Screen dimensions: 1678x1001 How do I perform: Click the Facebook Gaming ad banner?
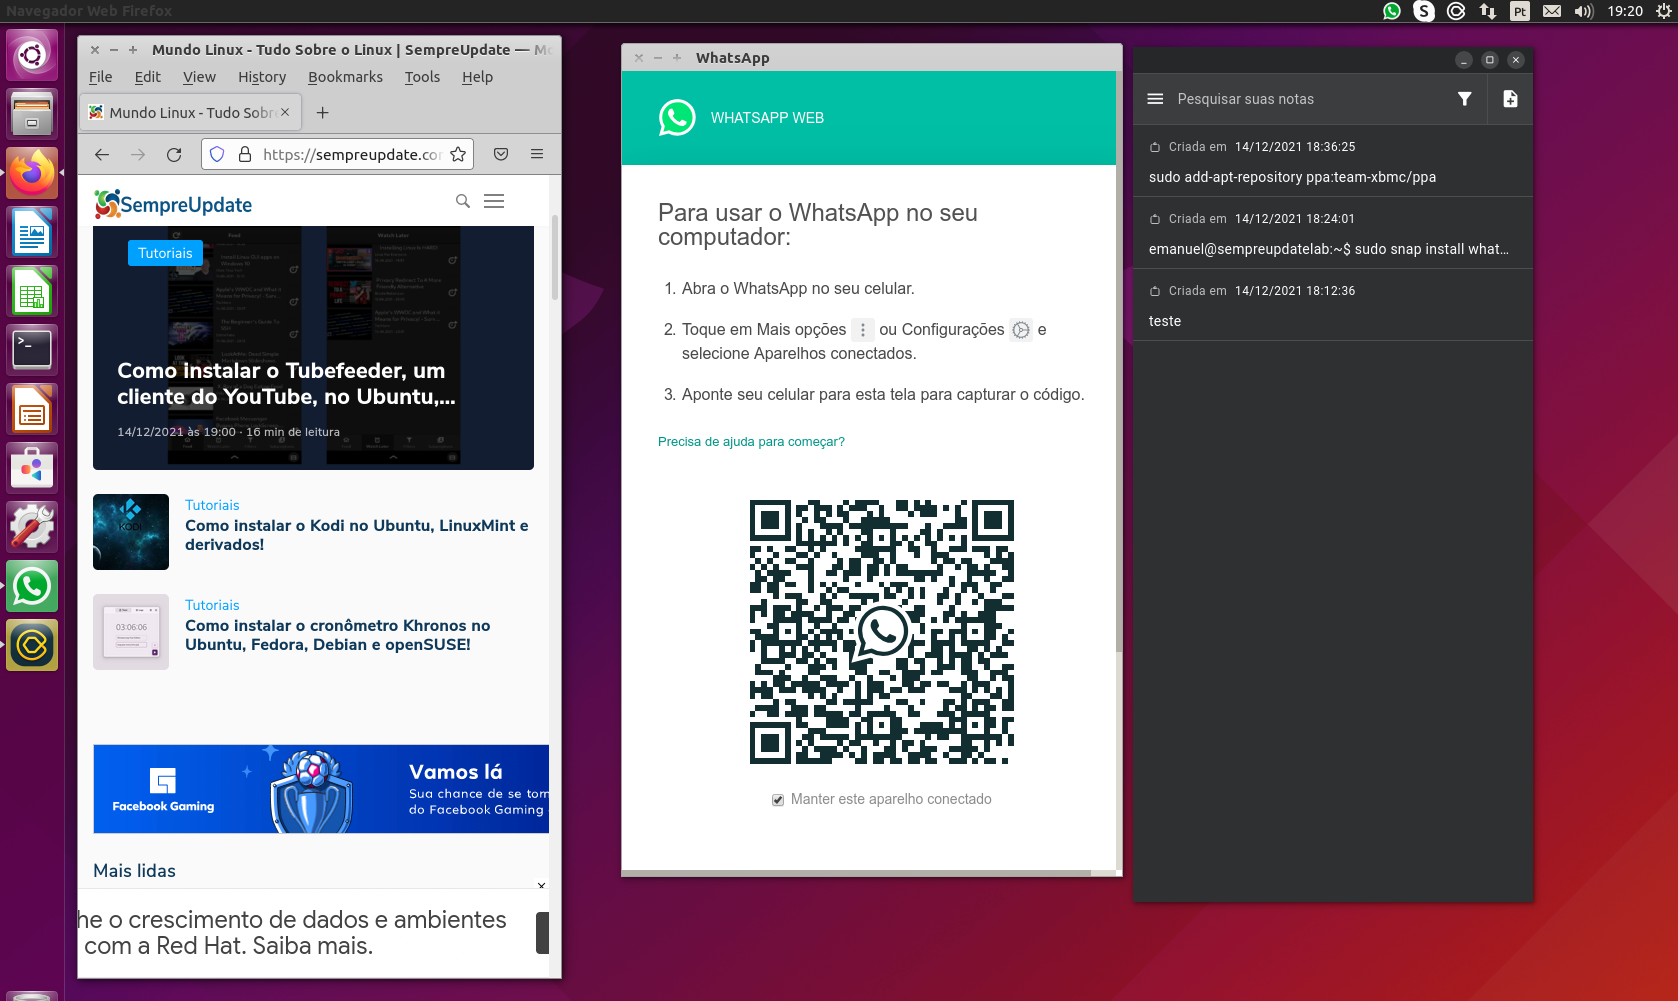(x=321, y=789)
